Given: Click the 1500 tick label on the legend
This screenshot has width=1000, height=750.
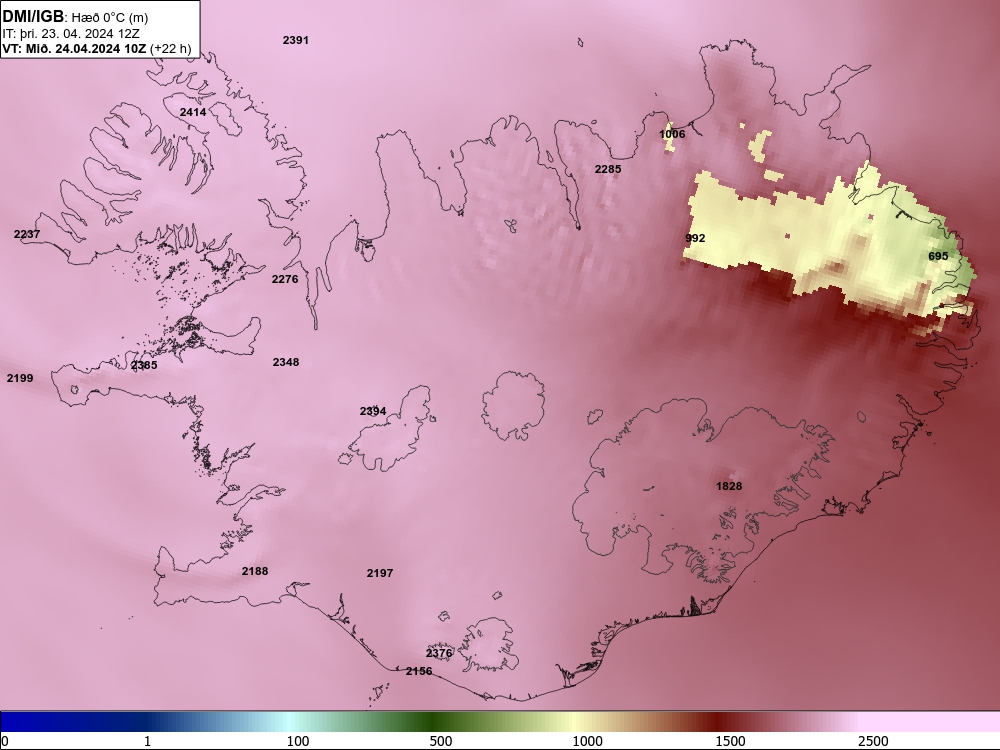Looking at the screenshot, I should pyautogui.click(x=730, y=741).
